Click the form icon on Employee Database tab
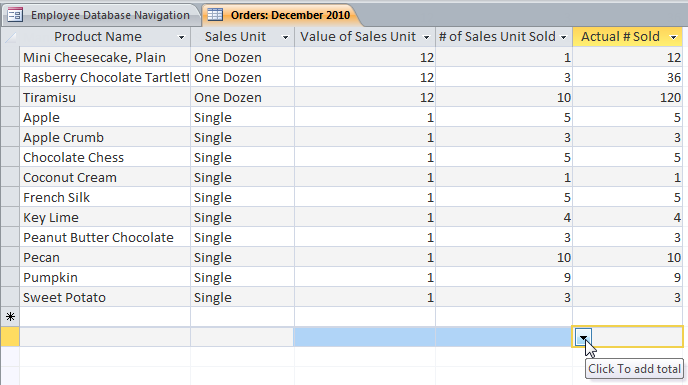Image resolution: width=688 pixels, height=385 pixels. pyautogui.click(x=15, y=15)
